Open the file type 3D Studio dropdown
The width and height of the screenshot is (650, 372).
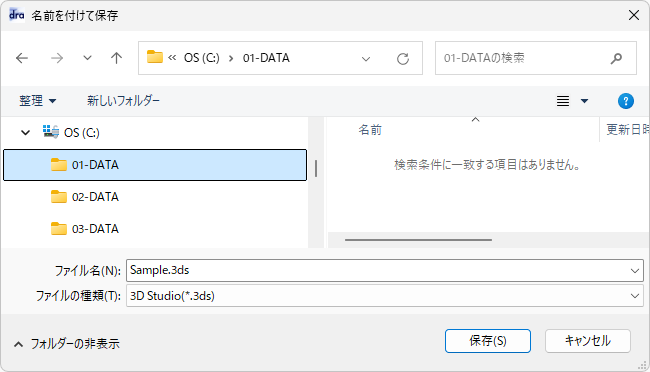[x=385, y=296]
